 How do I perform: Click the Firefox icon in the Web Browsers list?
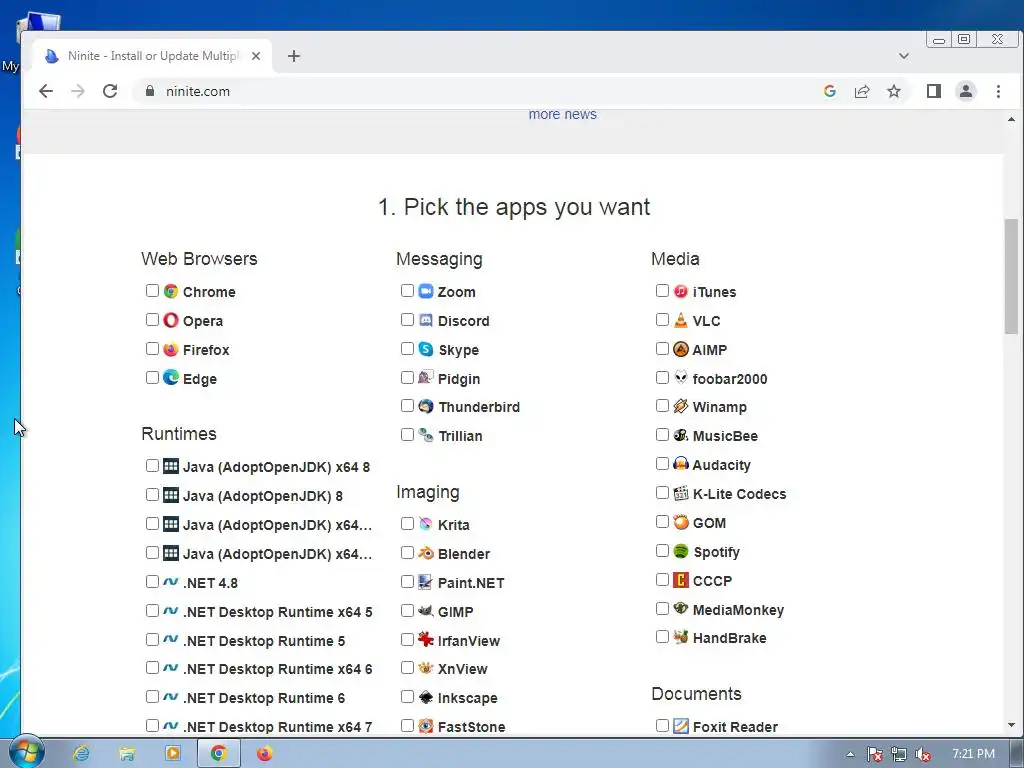171,349
